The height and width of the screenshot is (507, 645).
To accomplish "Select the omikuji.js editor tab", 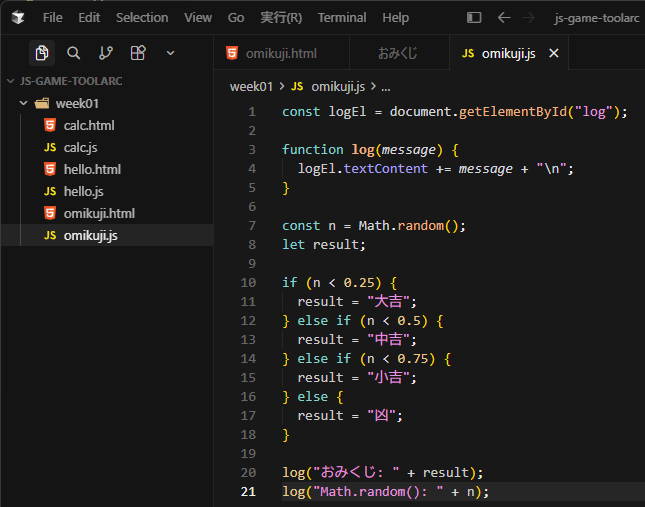I will click(508, 53).
